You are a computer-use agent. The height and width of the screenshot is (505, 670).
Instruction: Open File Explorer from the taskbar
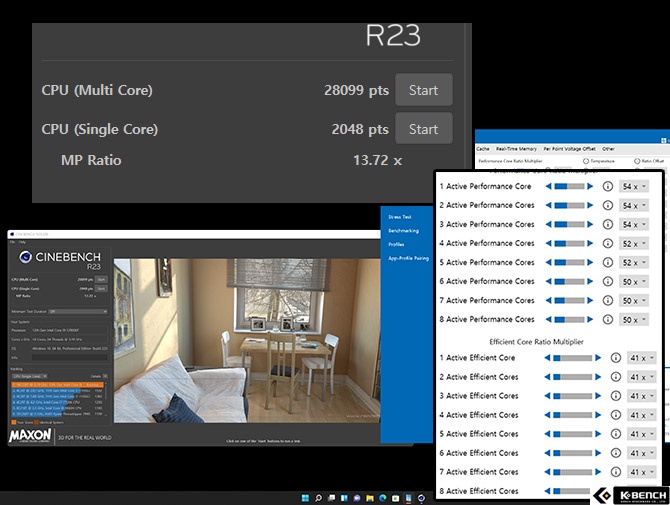pyautogui.click(x=370, y=498)
